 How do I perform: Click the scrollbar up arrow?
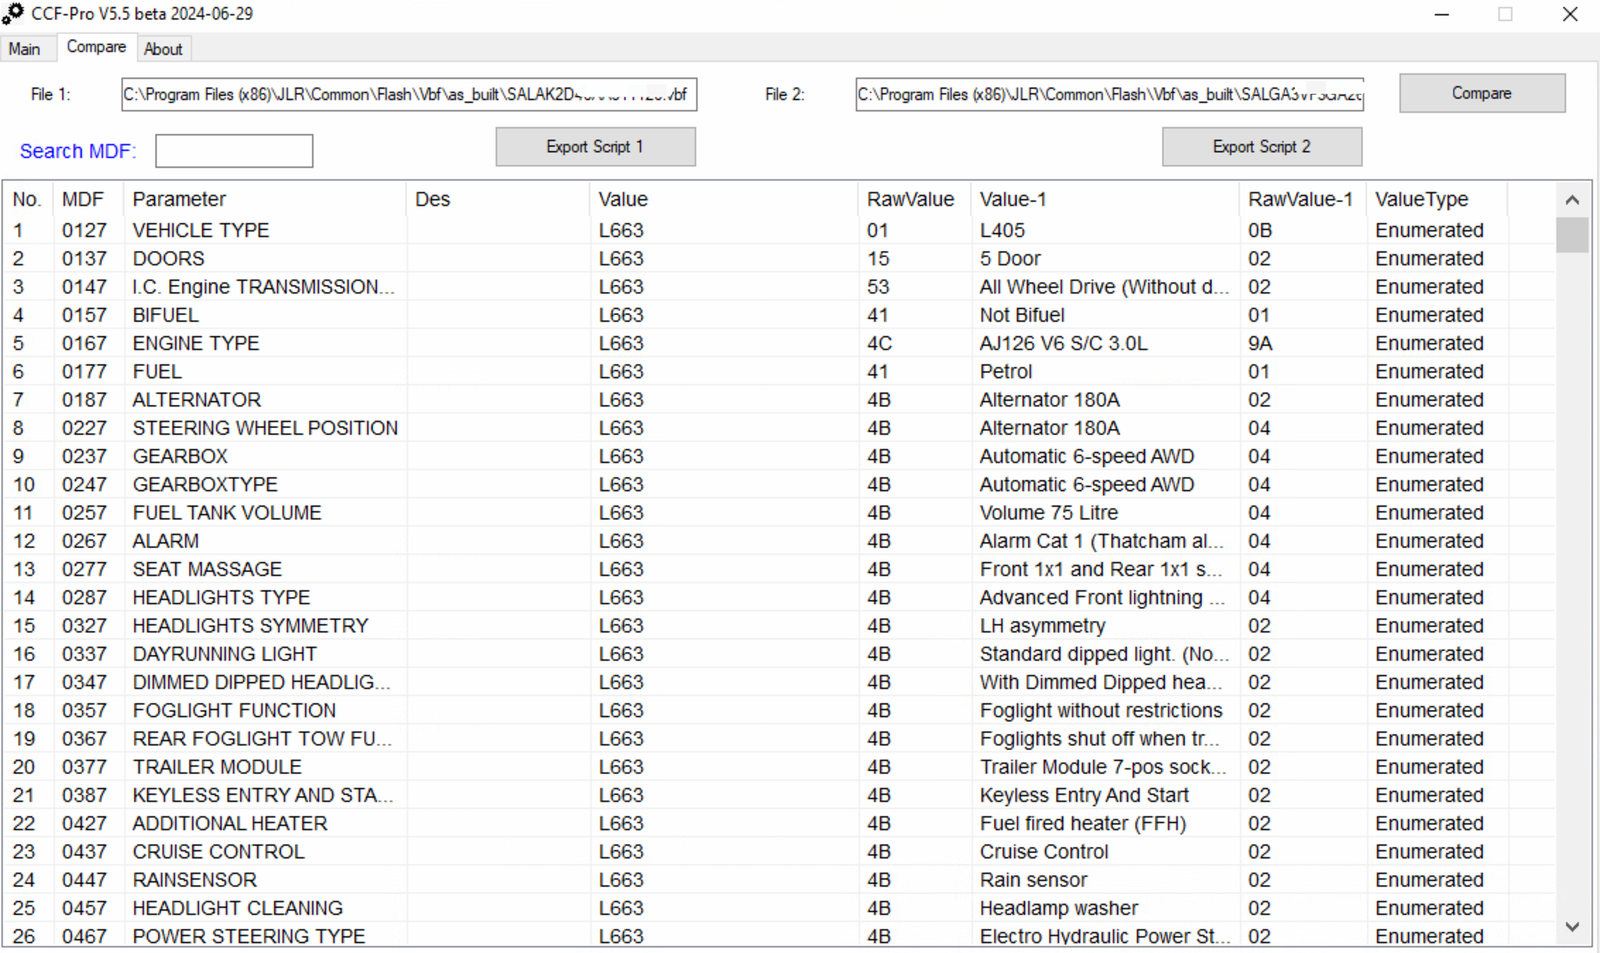pos(1572,200)
